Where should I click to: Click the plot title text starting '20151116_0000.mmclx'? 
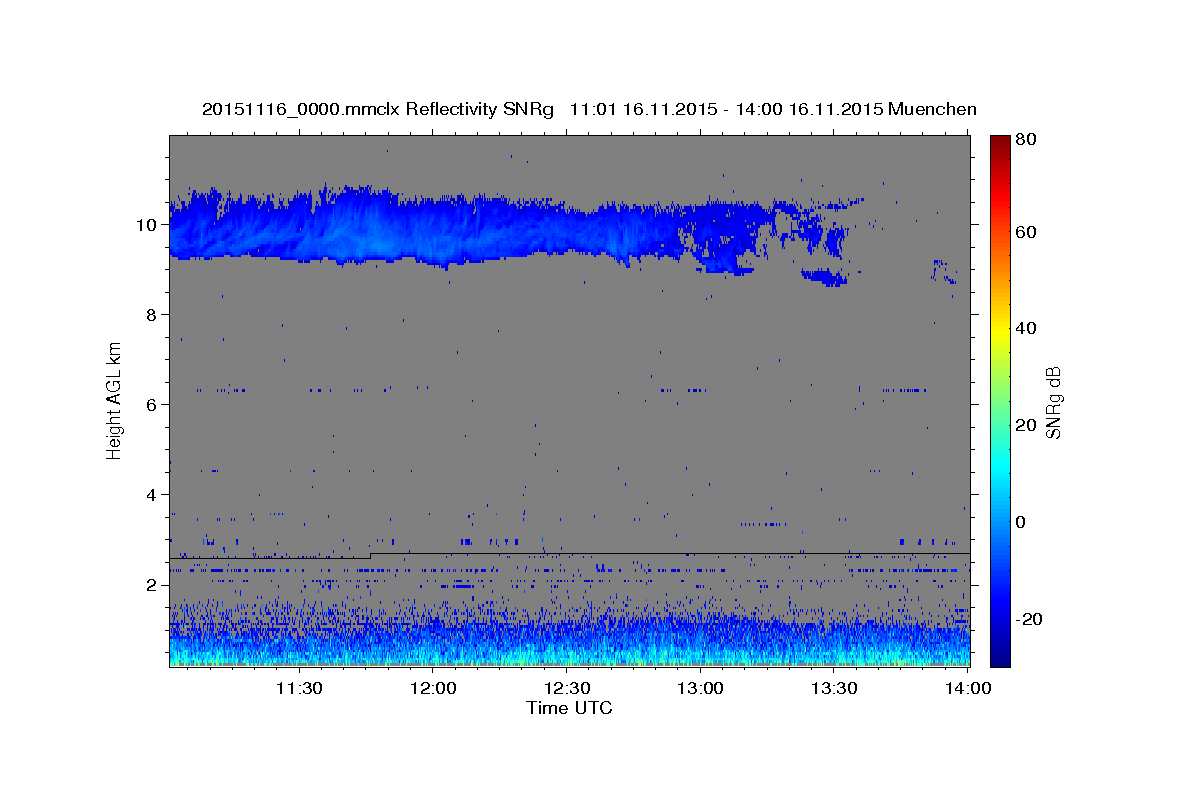click(x=589, y=109)
